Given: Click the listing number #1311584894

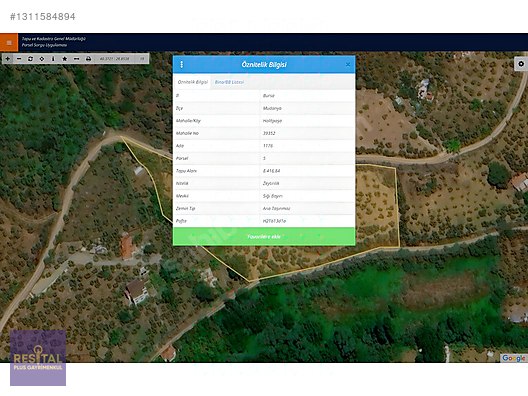Looking at the screenshot, I should [43, 16].
